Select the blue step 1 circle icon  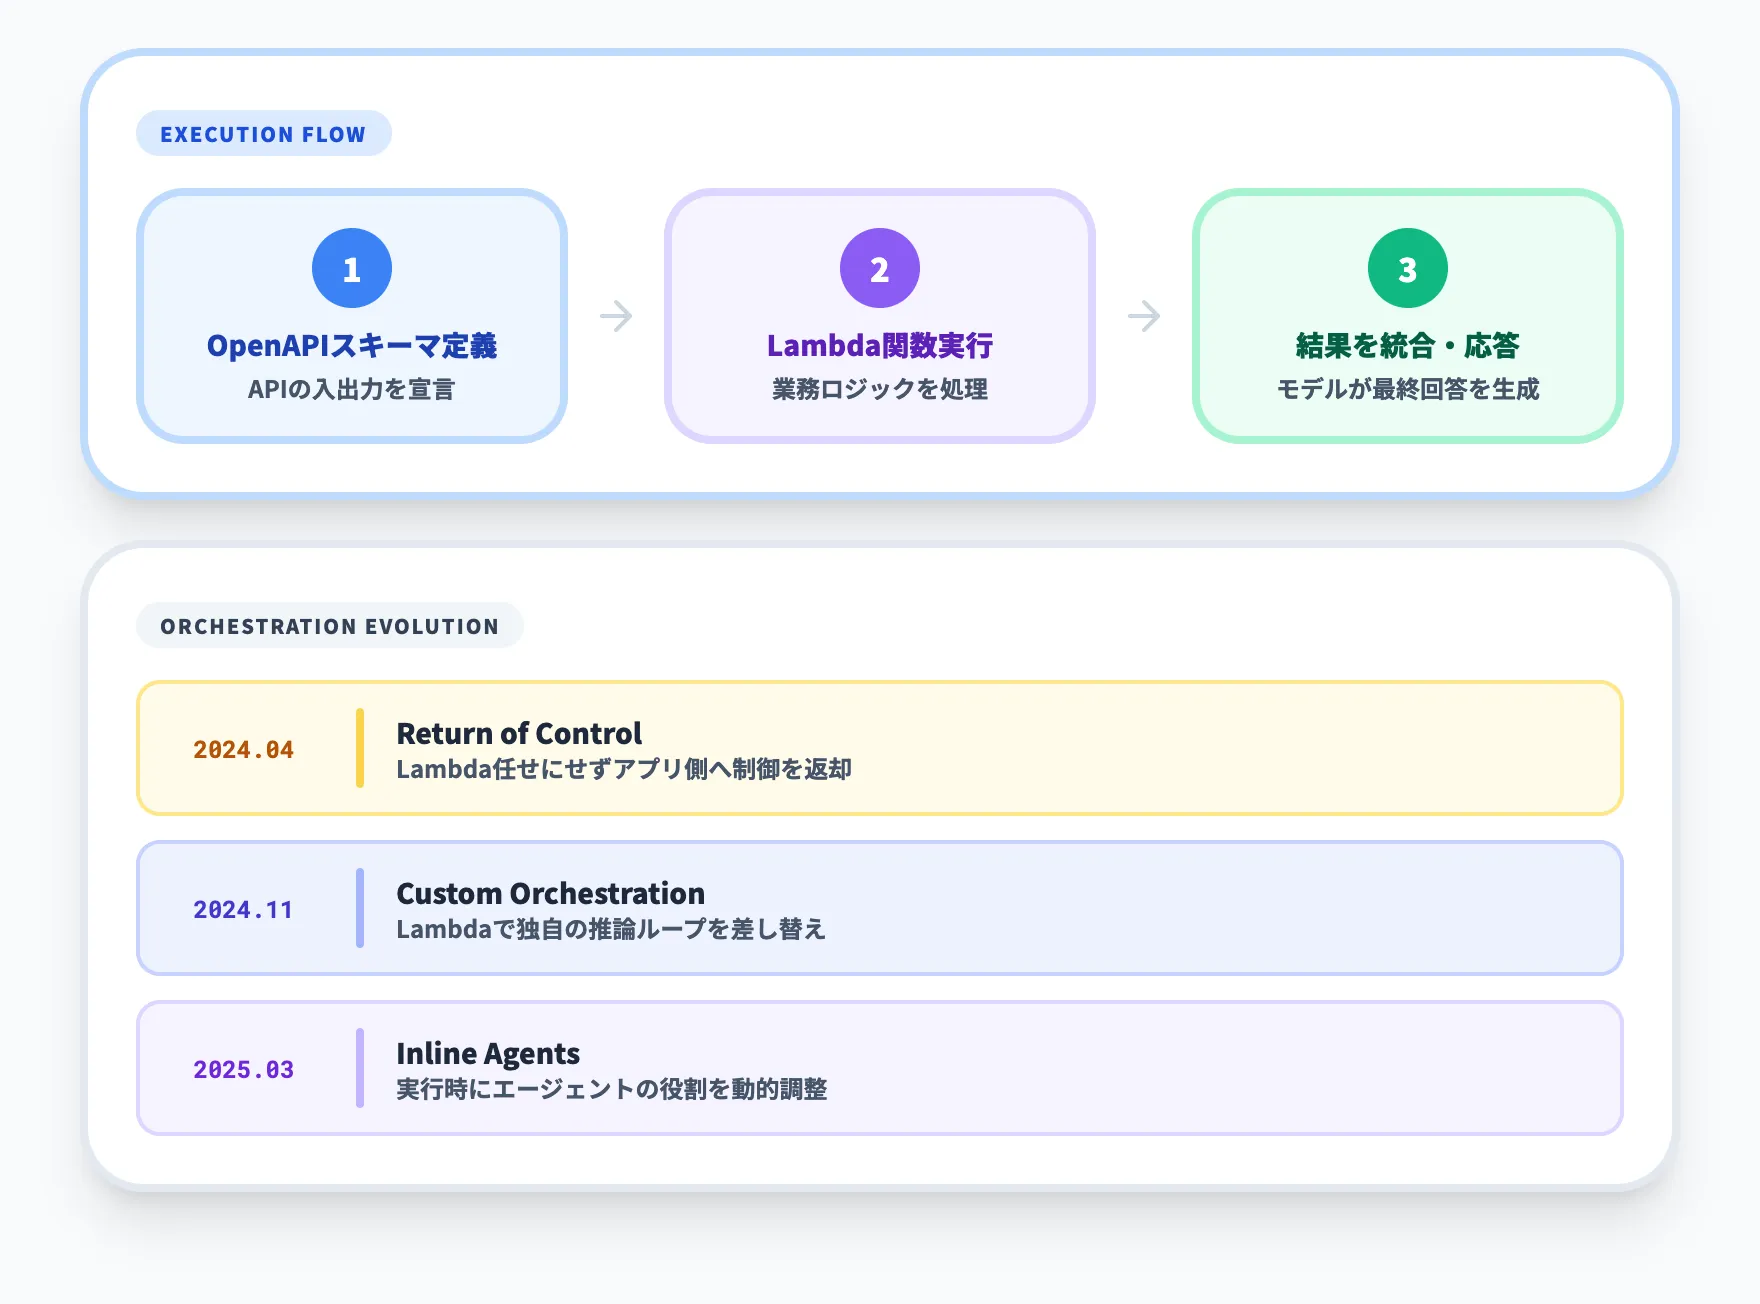coord(352,267)
